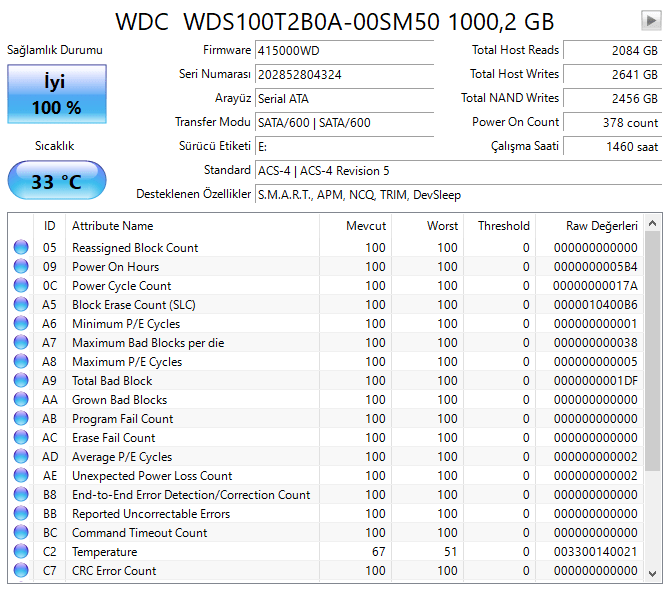Click the Transfer Modu field SATA/600

344,123
